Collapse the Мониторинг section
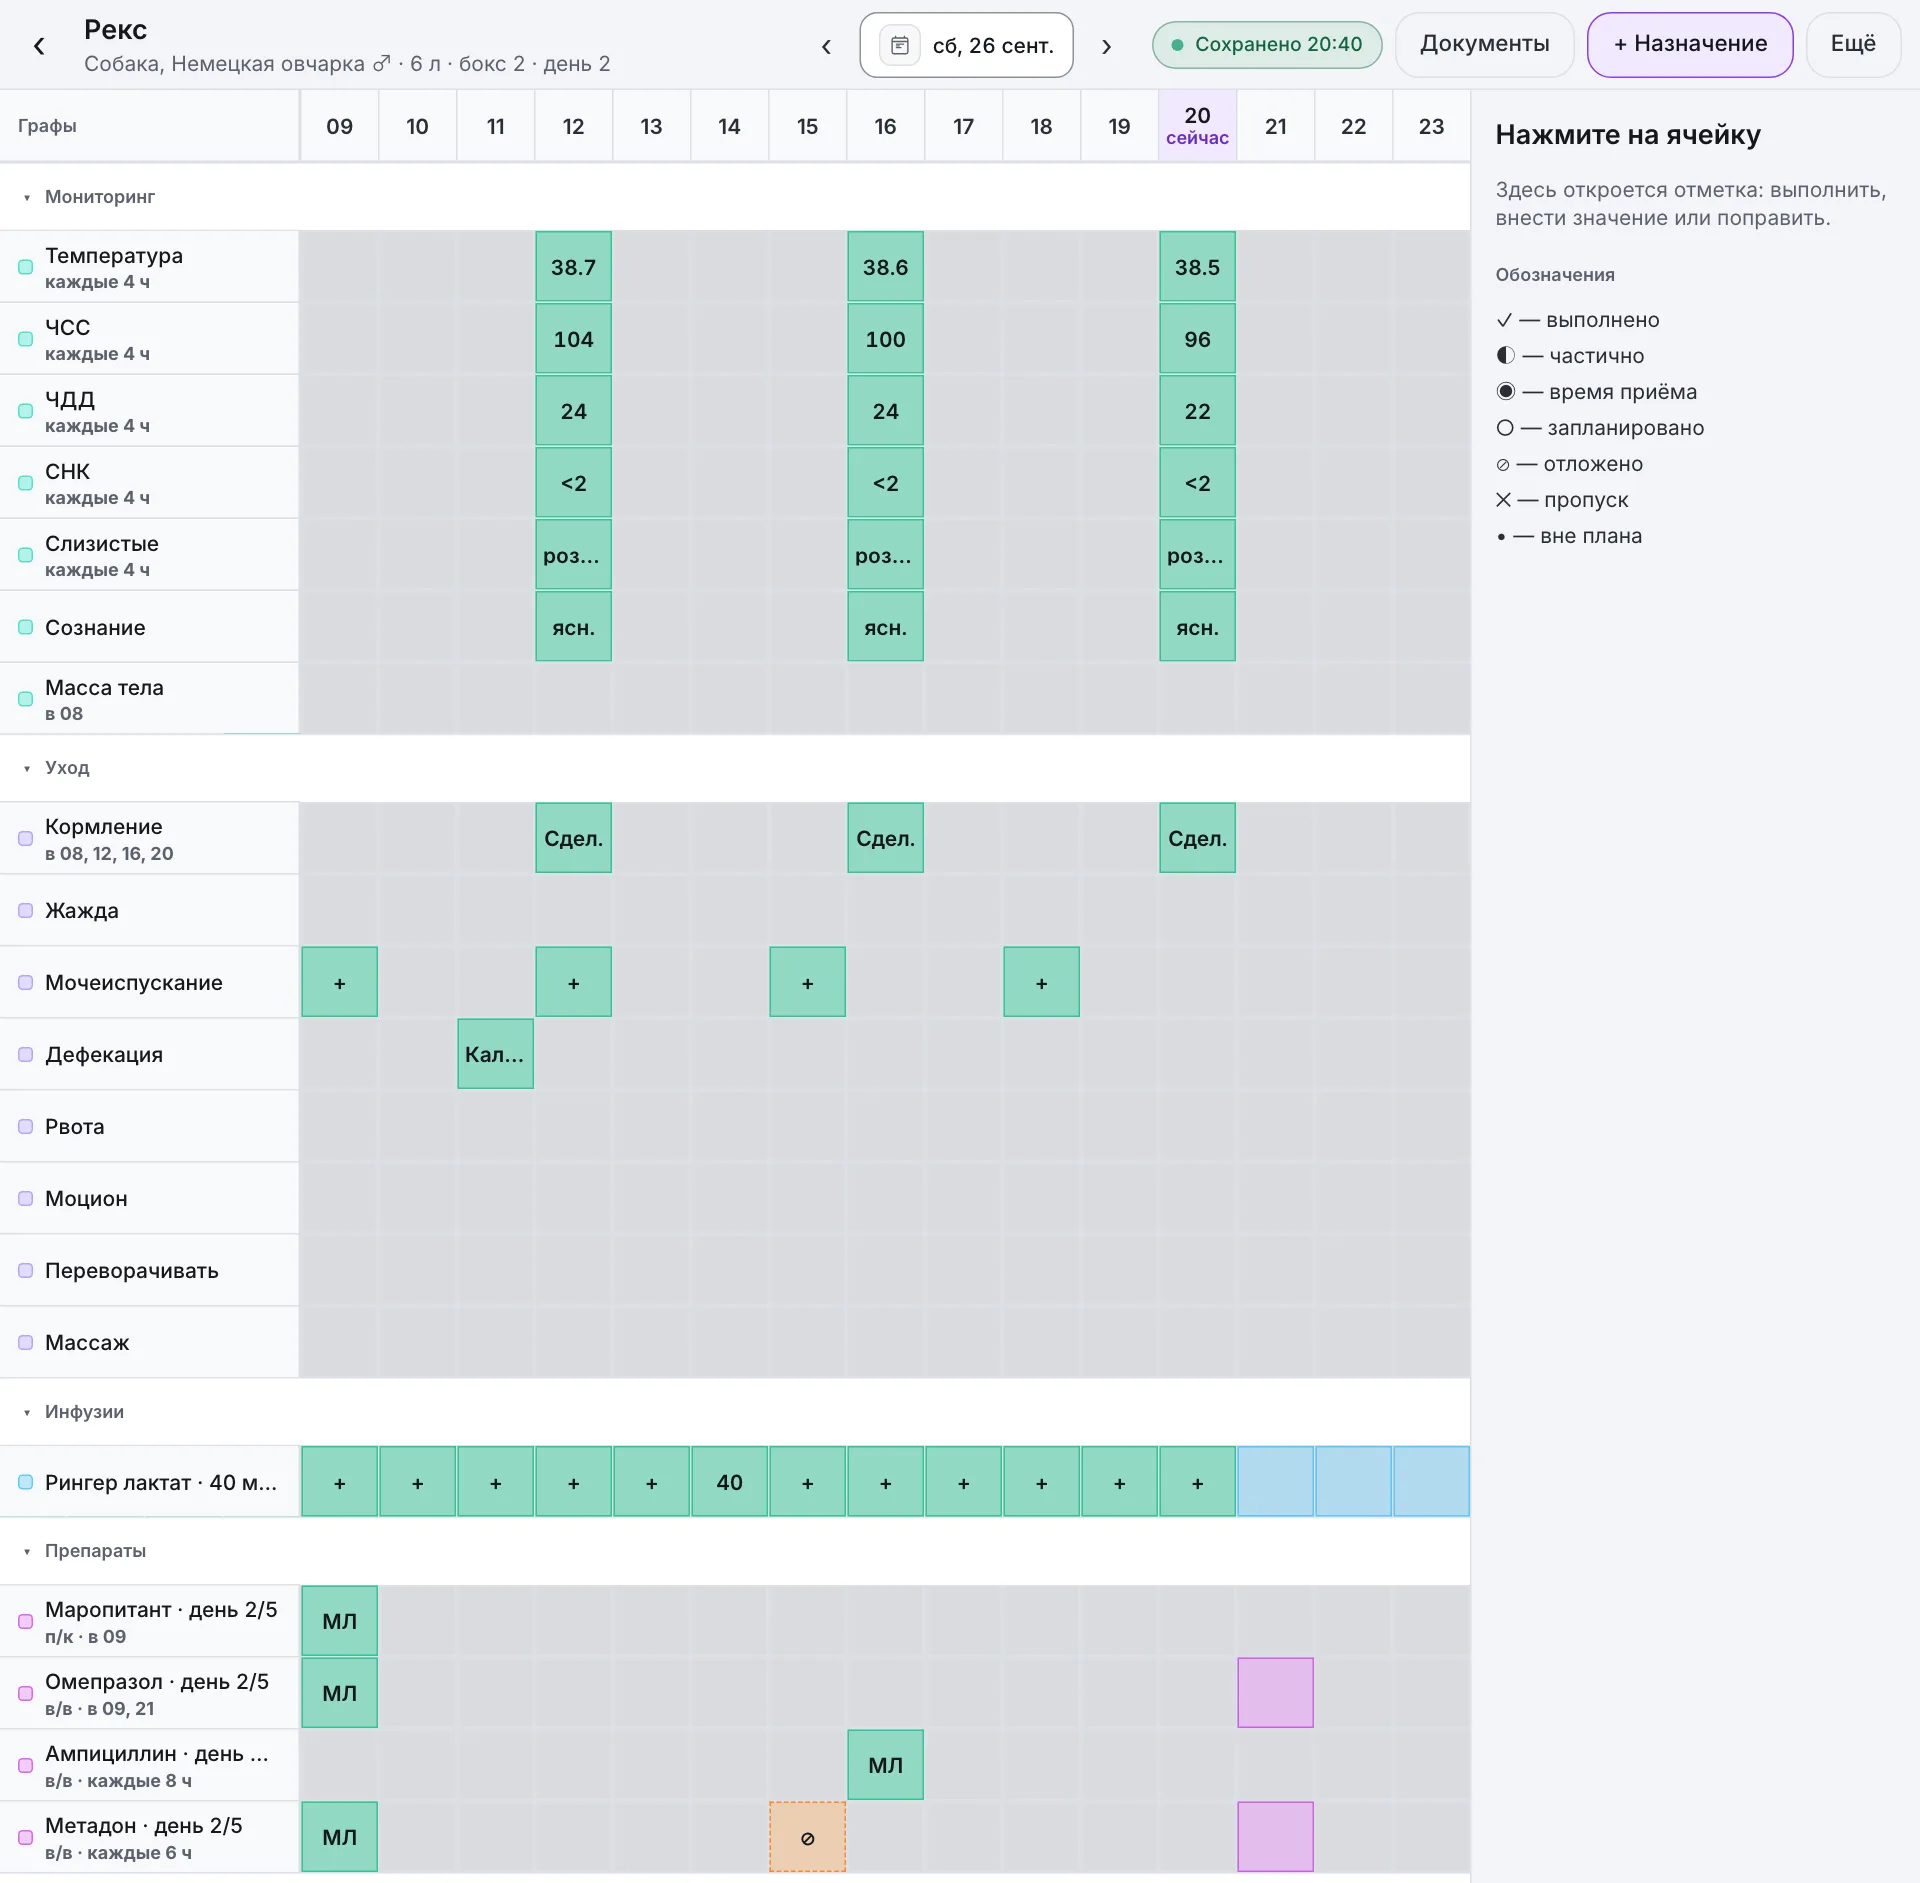 [x=27, y=197]
